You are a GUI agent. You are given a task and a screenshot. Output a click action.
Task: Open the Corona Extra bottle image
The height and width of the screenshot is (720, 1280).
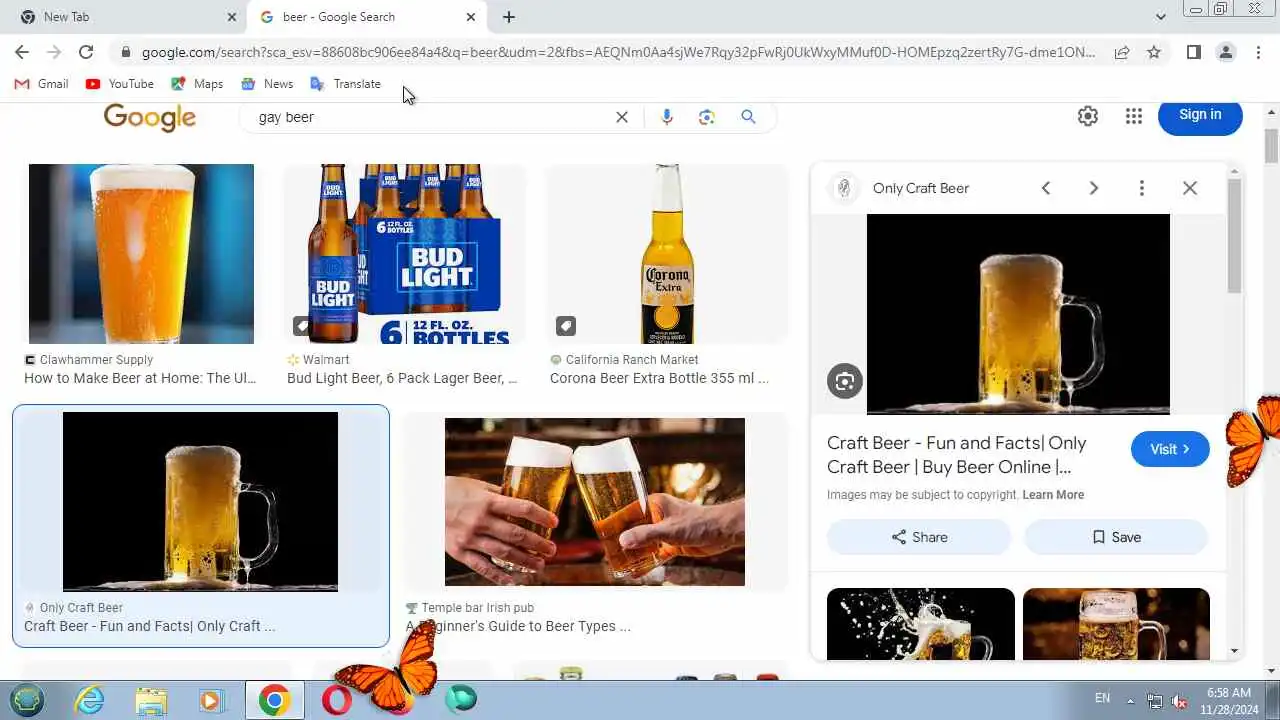click(667, 254)
